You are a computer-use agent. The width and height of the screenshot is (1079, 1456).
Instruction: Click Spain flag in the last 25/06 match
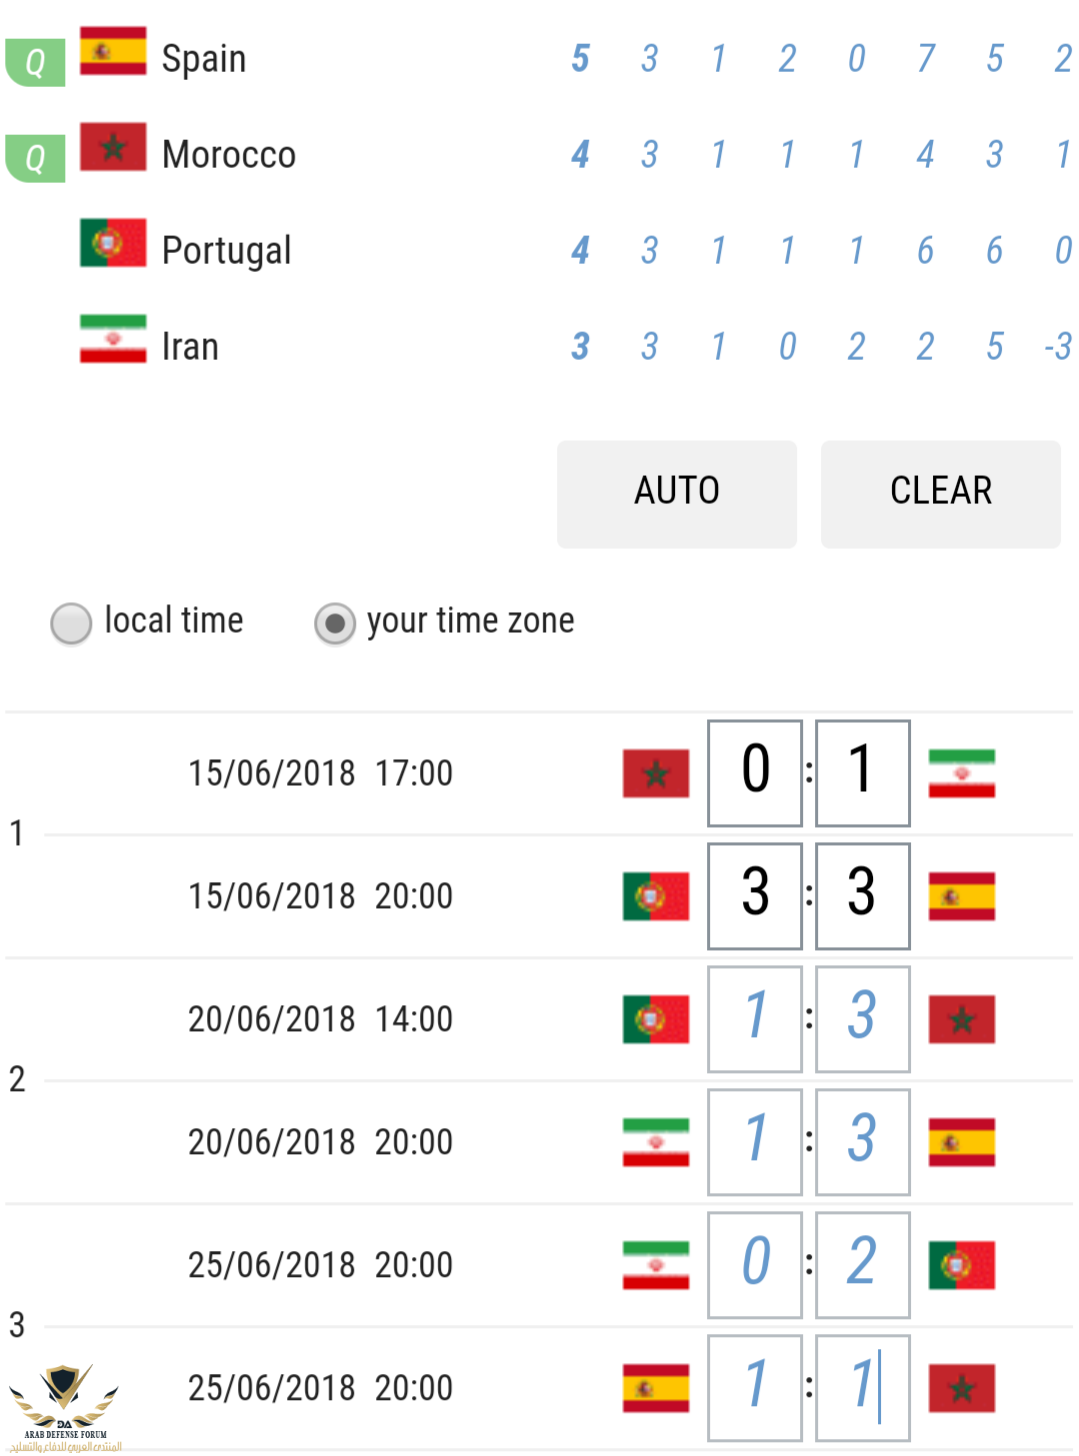click(x=655, y=1388)
